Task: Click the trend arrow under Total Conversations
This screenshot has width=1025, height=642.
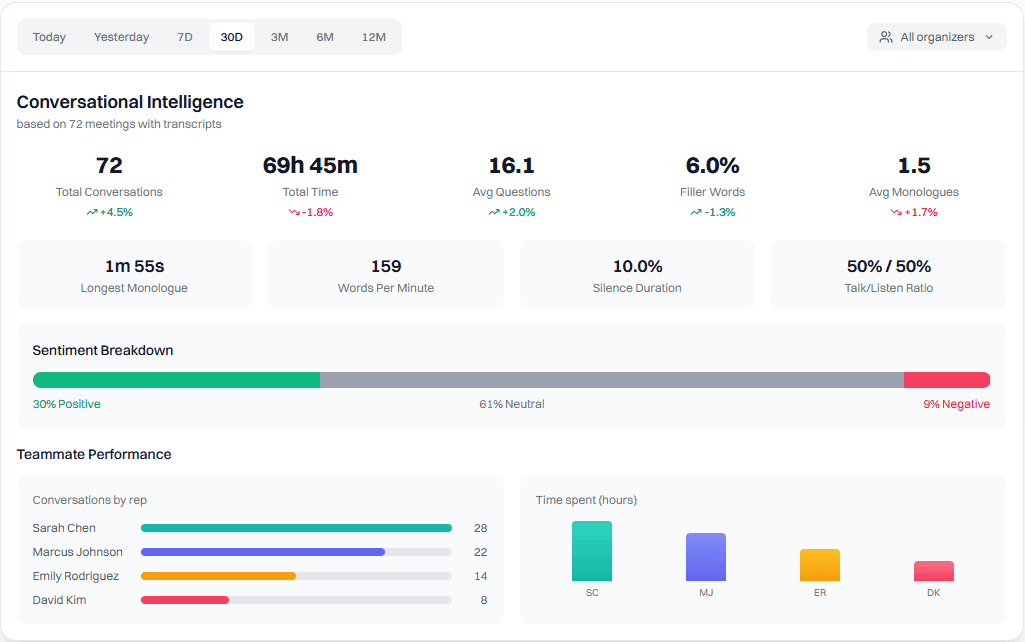Action: click(92, 212)
